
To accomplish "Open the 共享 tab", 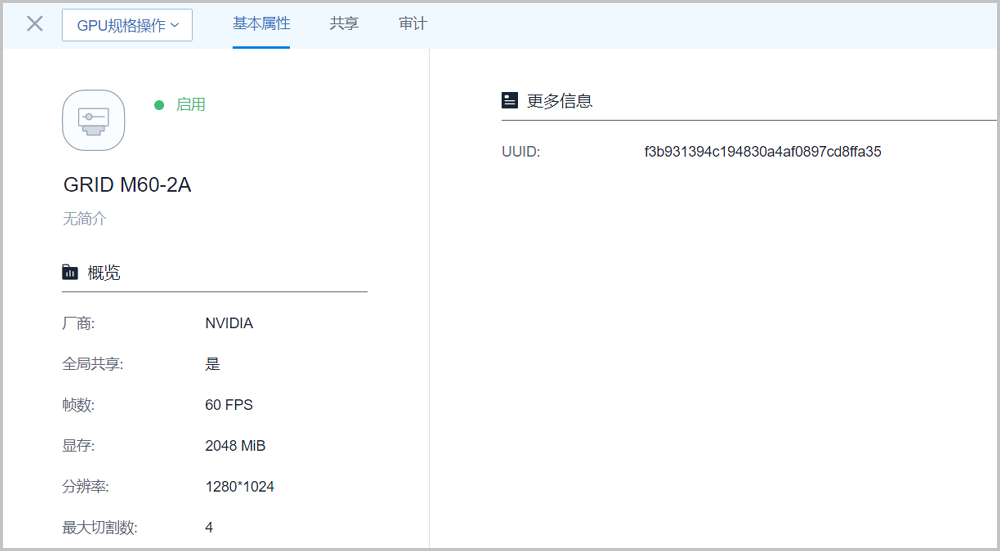I will (x=344, y=23).
